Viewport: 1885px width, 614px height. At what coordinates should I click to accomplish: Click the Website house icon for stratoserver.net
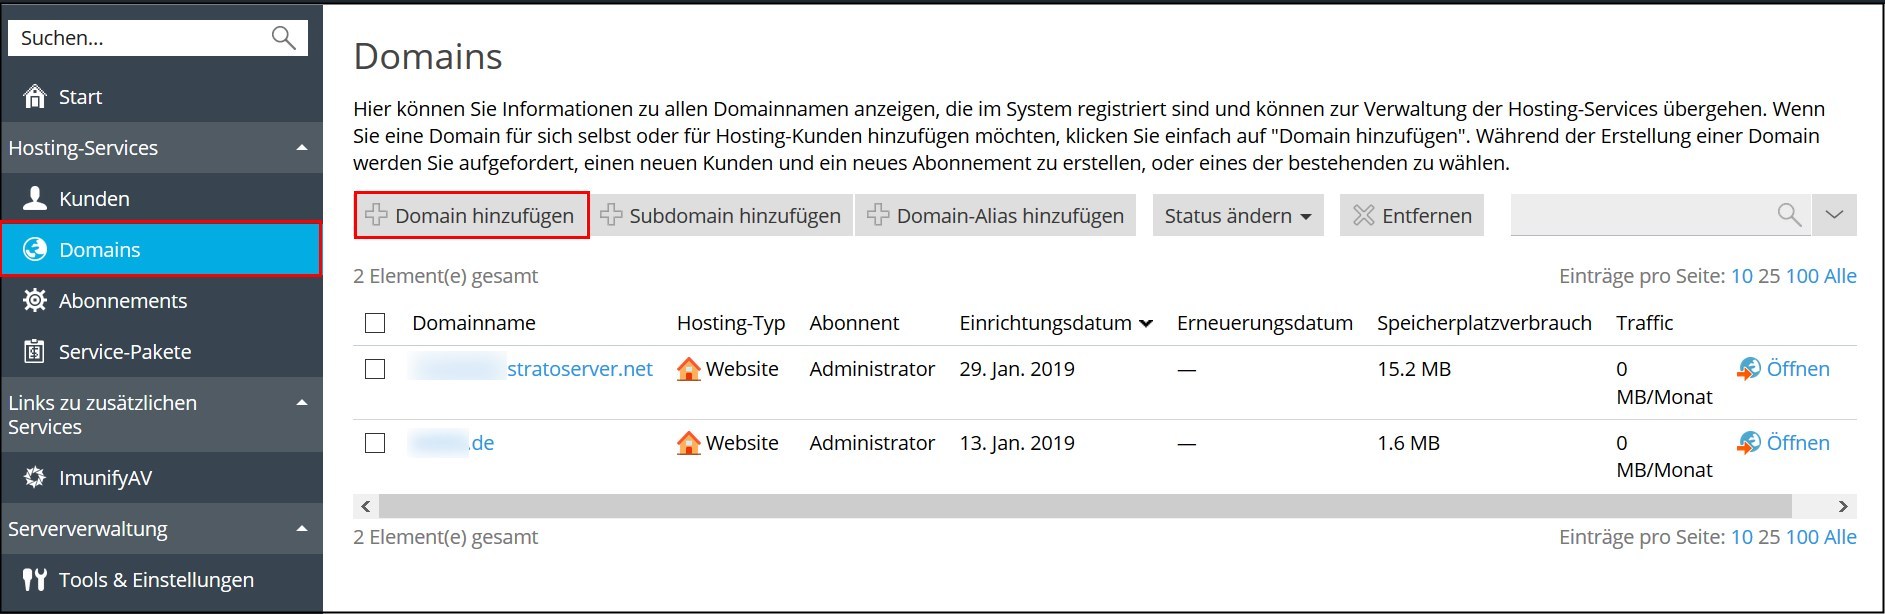[x=687, y=368]
